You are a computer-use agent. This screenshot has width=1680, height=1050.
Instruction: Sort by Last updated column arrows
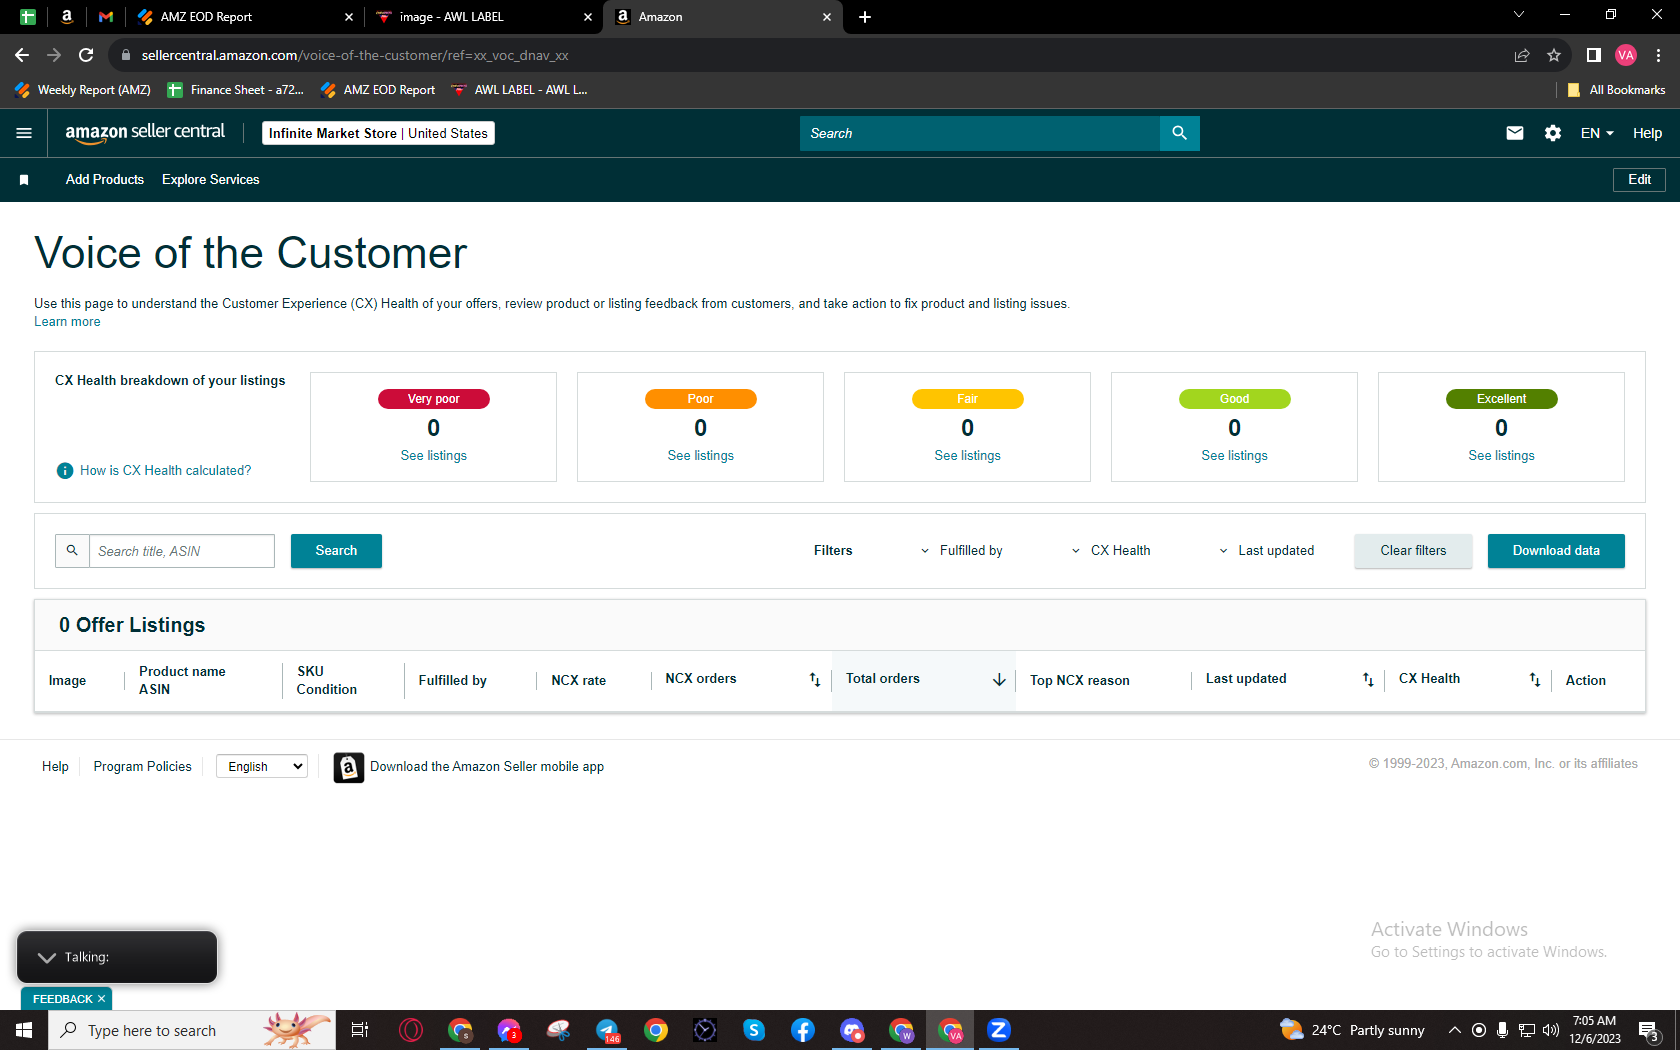[1368, 680]
